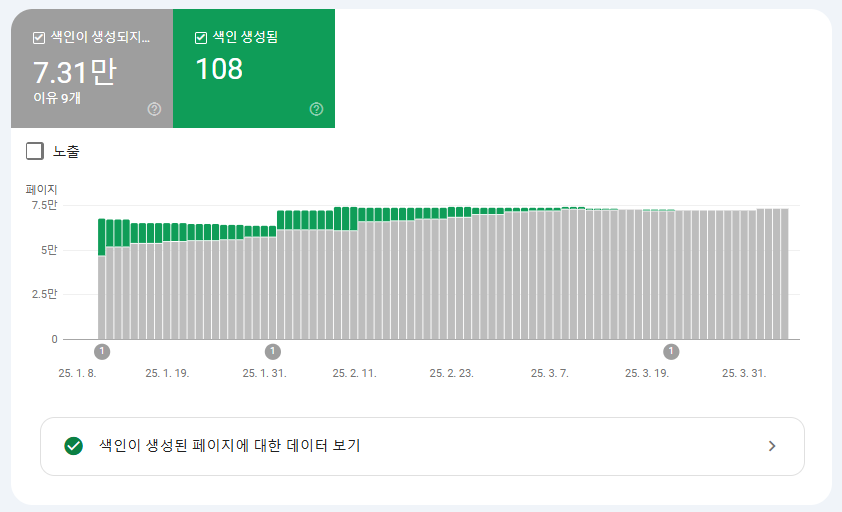Screen dimensions: 842x512
Task: Enable the 노출 checkbox
Action: (x=35, y=151)
